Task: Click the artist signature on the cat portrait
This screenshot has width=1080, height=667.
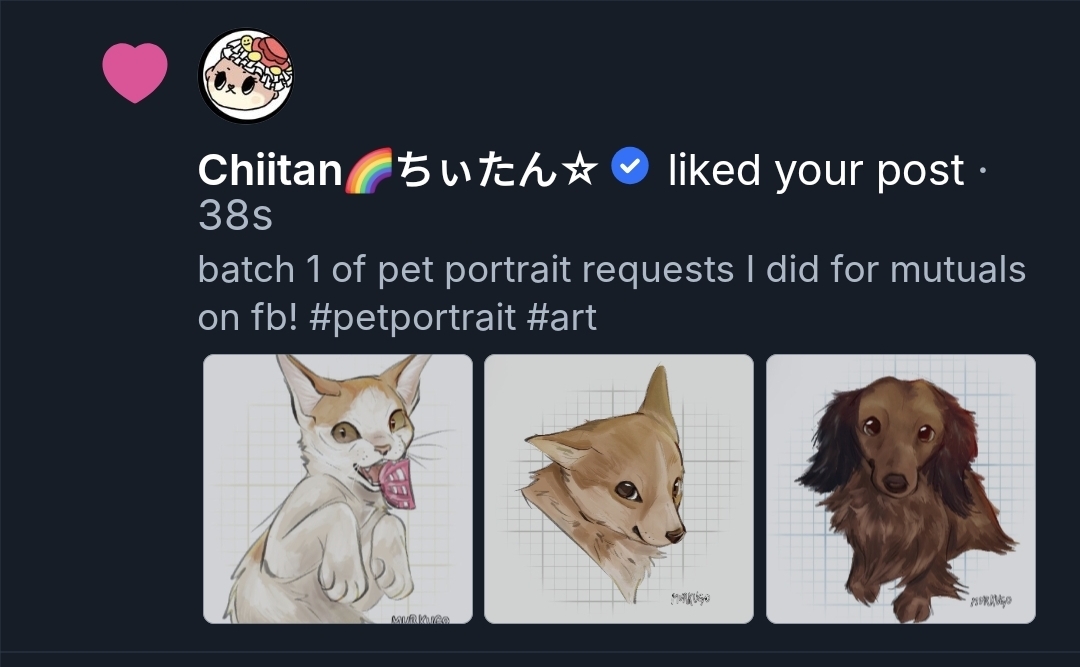Action: [x=420, y=618]
